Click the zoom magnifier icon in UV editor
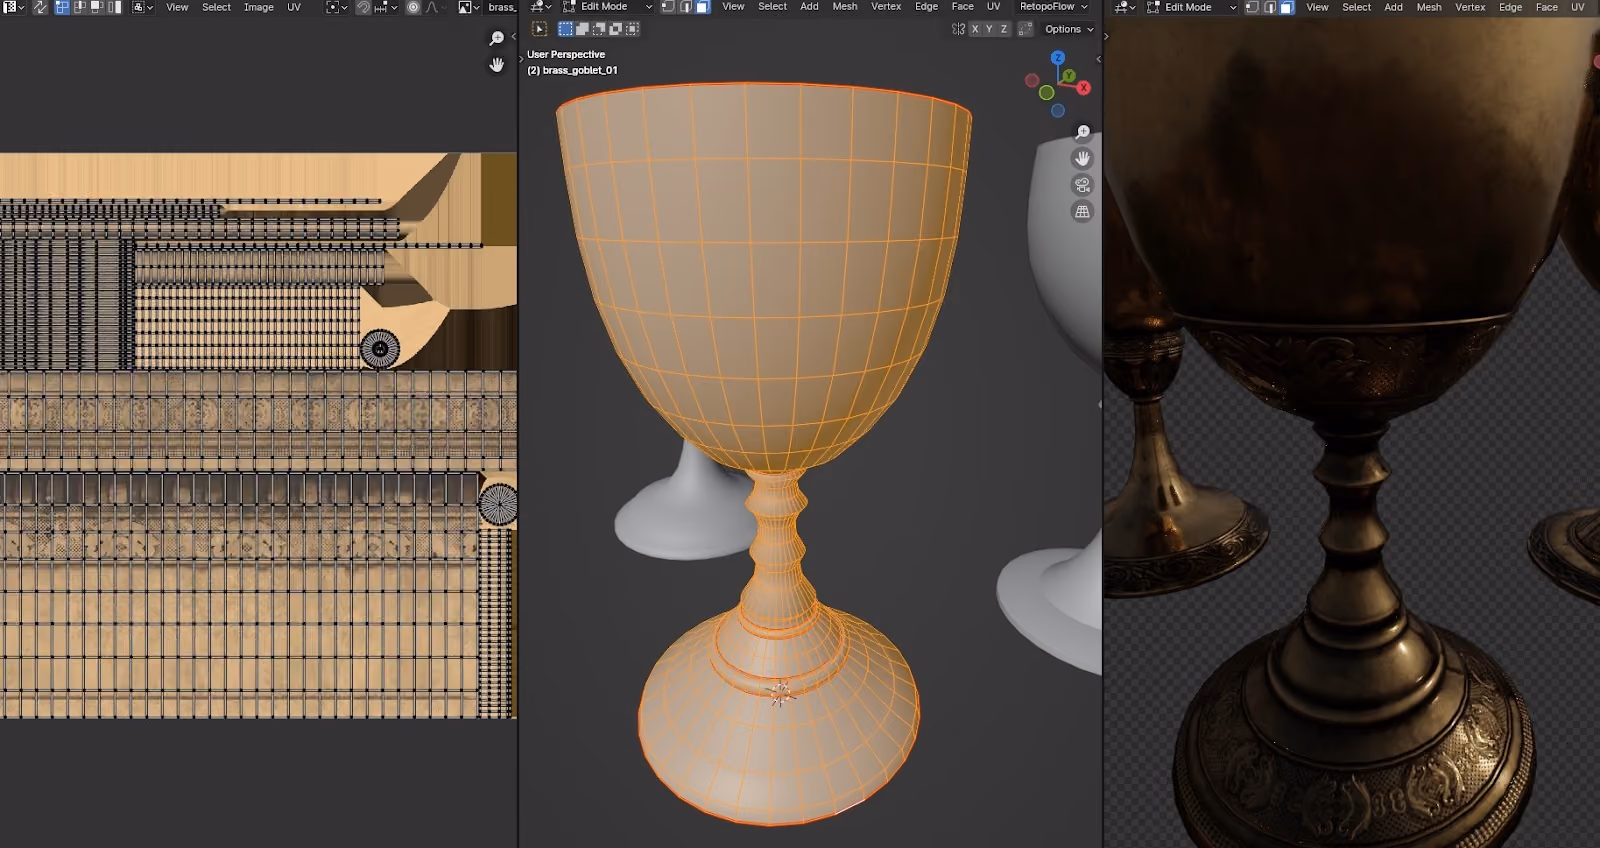Image resolution: width=1600 pixels, height=848 pixels. 497,38
